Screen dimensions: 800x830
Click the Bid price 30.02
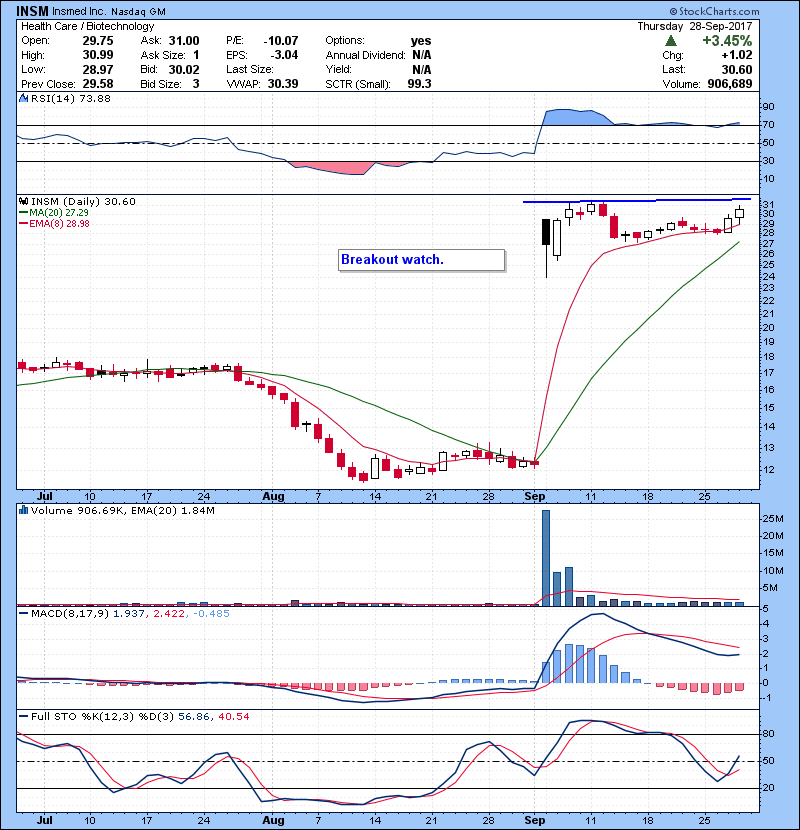point(184,69)
